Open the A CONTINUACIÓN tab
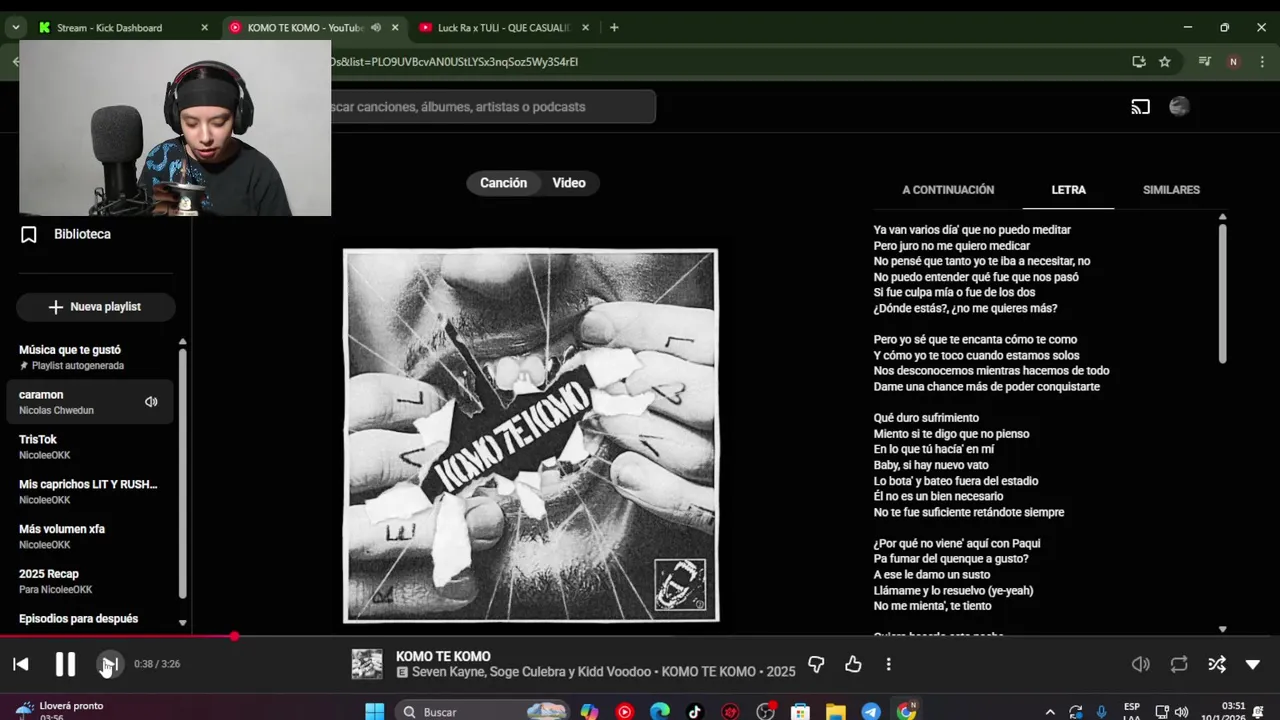The height and width of the screenshot is (720, 1280). [x=948, y=190]
